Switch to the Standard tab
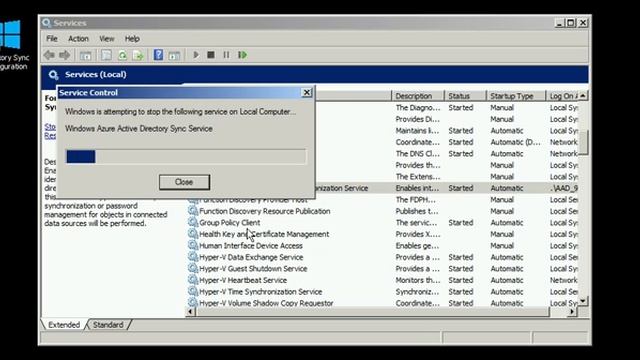The image size is (640, 360). 108,325
